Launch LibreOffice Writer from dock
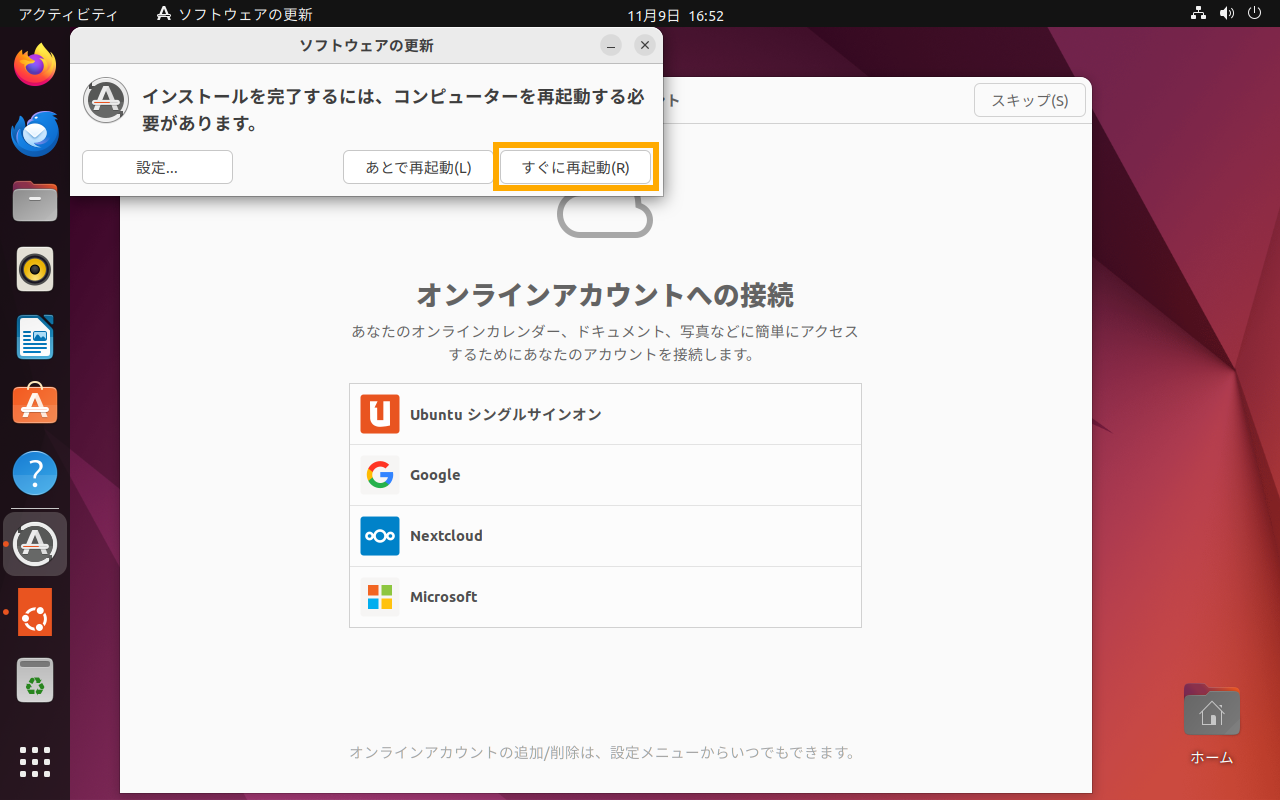This screenshot has height=800, width=1280. pos(35,337)
